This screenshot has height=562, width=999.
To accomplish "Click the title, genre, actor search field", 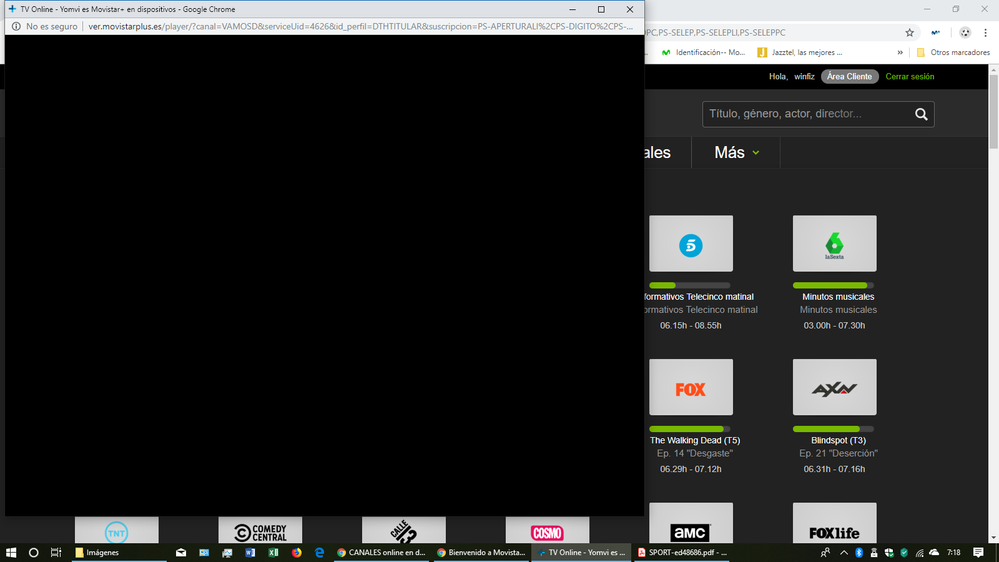I will pos(806,114).
